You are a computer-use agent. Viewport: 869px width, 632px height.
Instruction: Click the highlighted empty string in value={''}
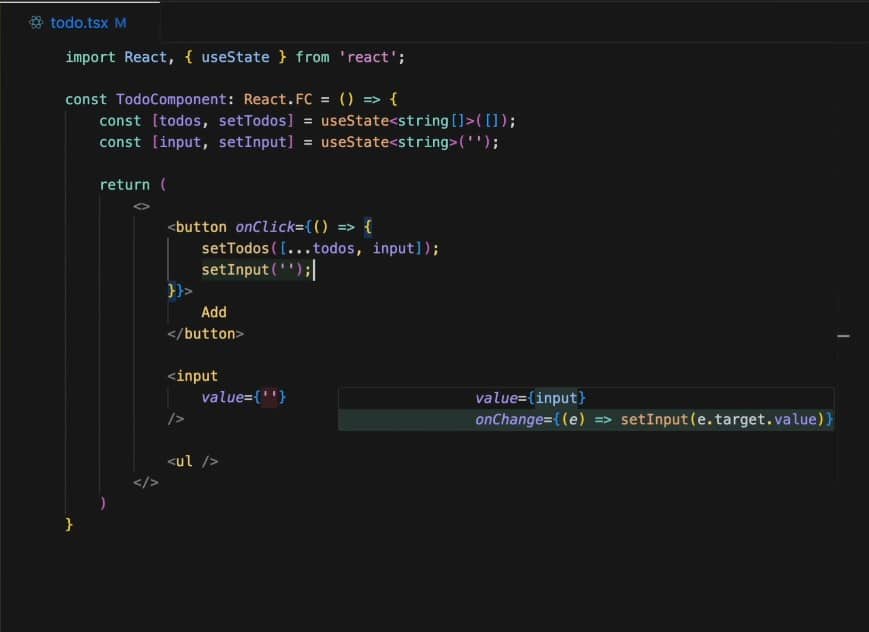270,398
